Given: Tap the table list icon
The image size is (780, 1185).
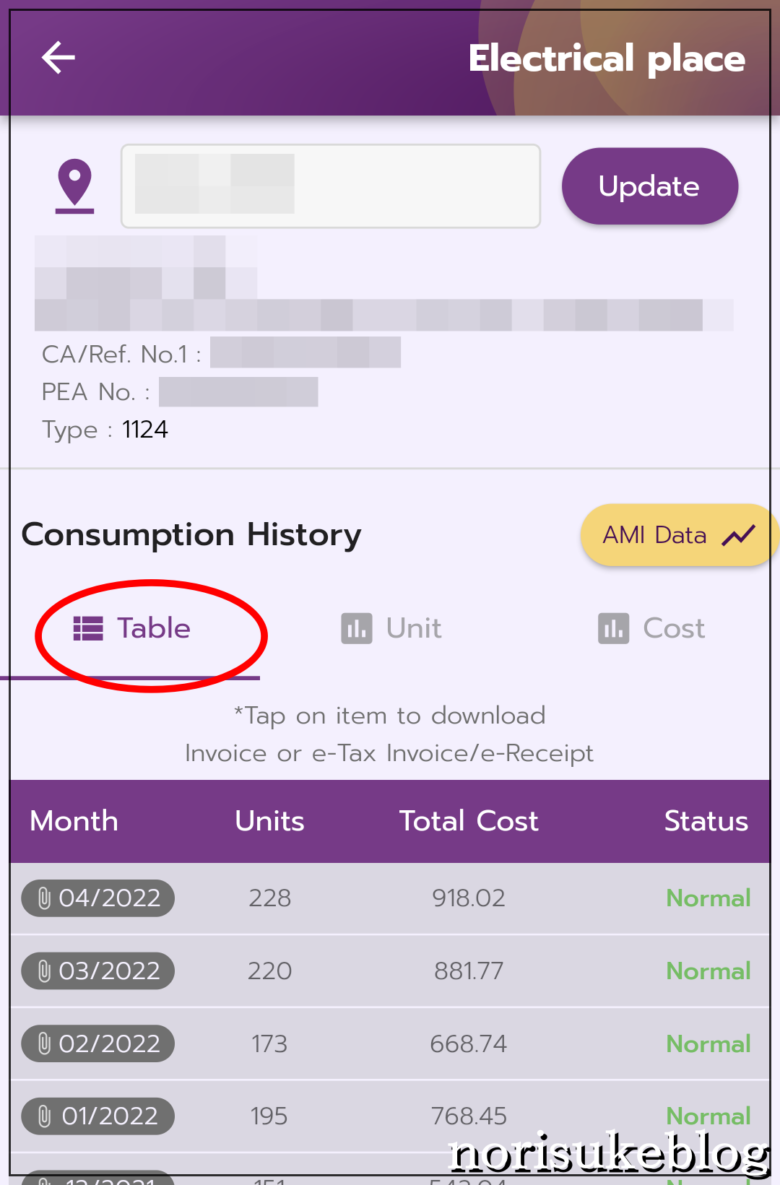Looking at the screenshot, I should [88, 629].
